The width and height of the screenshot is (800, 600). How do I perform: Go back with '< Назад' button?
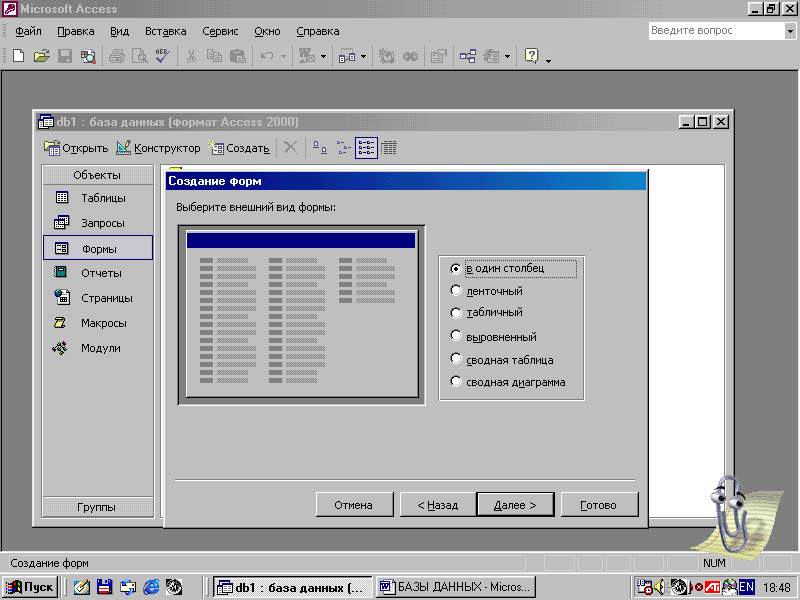(x=438, y=505)
